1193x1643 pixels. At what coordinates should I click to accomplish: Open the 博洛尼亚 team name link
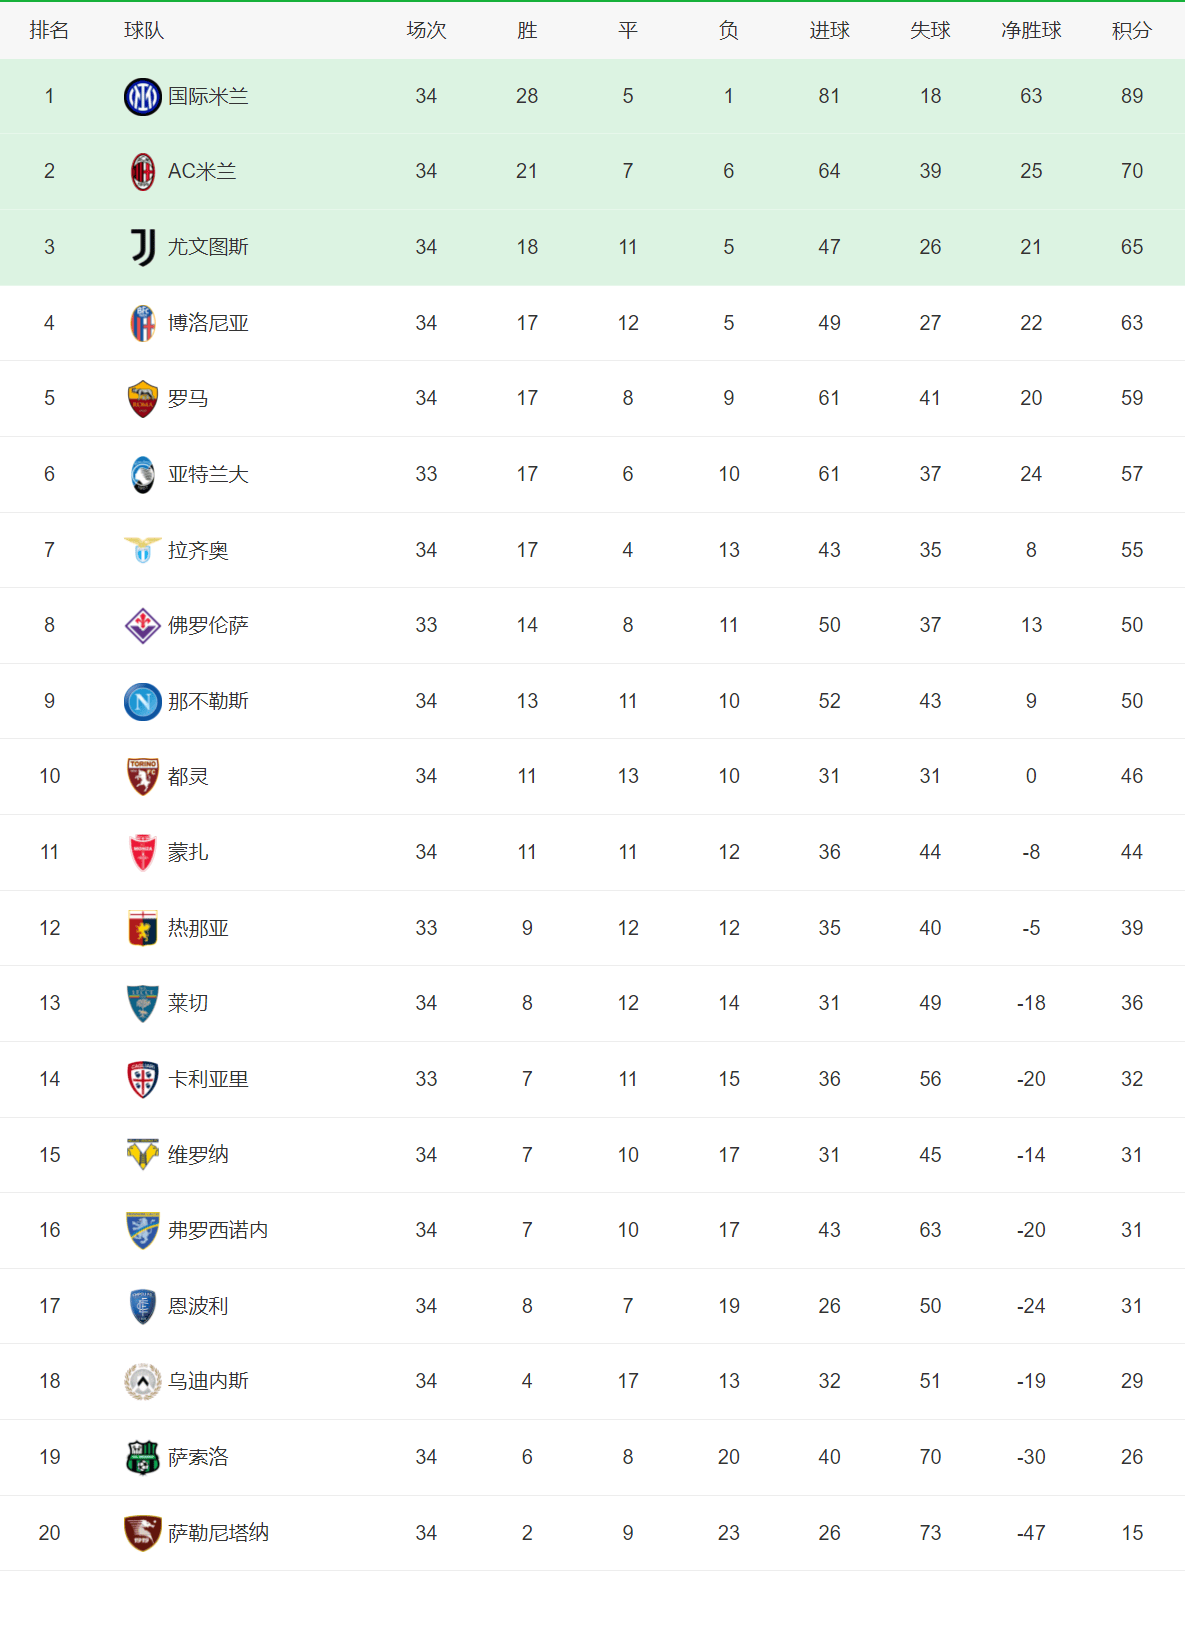click(x=208, y=323)
